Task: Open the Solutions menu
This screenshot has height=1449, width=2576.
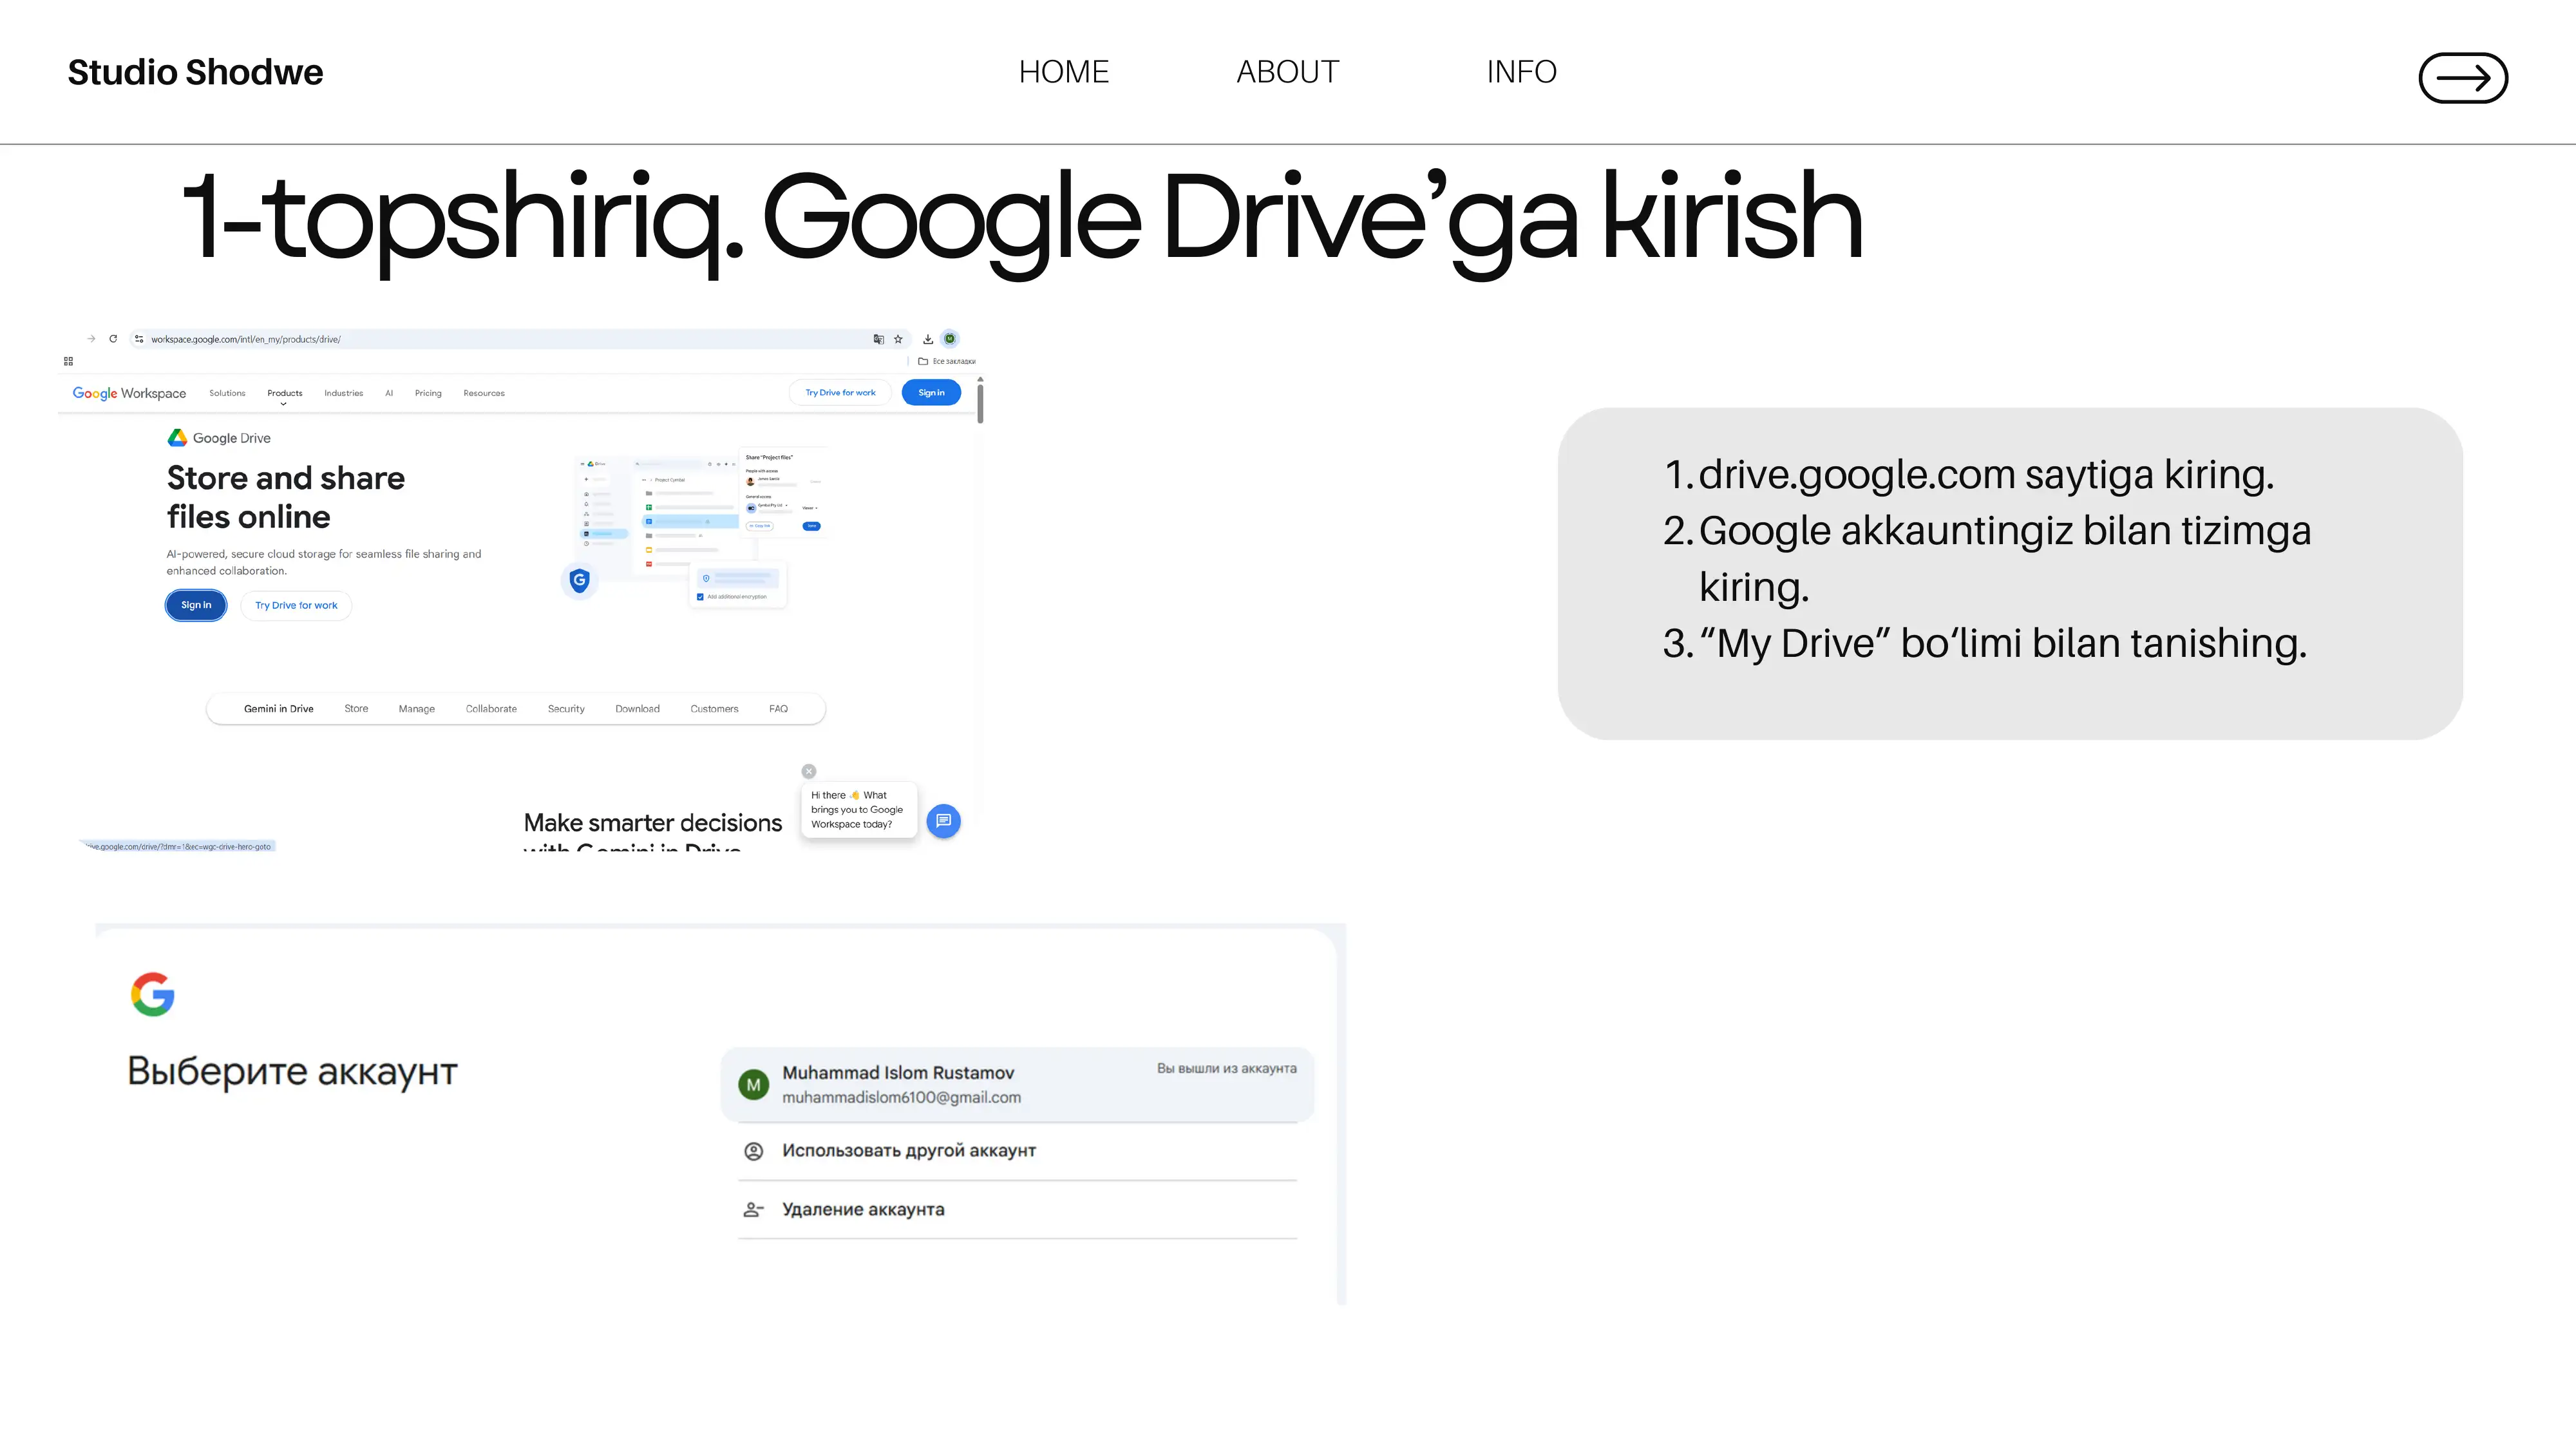Action: tap(227, 393)
